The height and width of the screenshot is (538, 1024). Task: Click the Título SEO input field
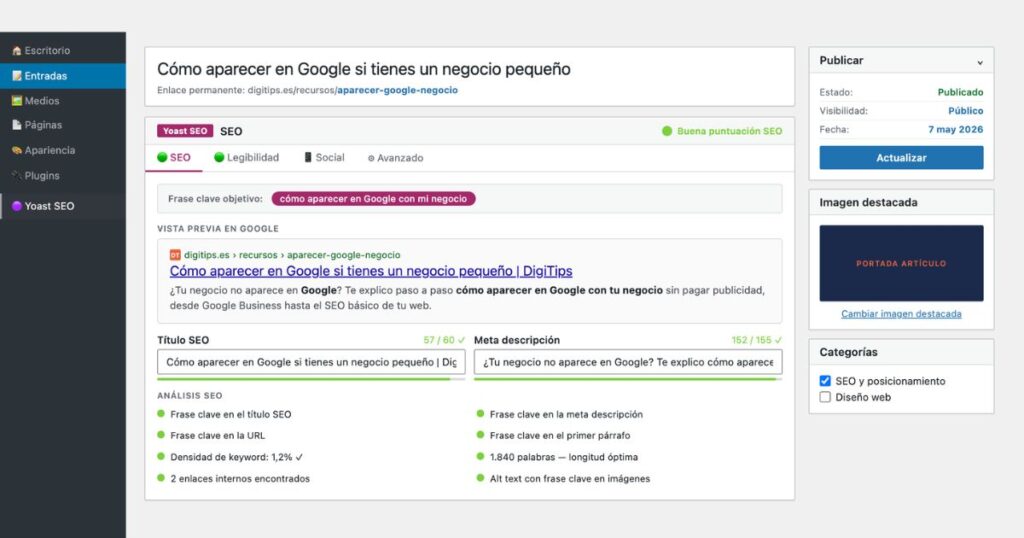311,362
